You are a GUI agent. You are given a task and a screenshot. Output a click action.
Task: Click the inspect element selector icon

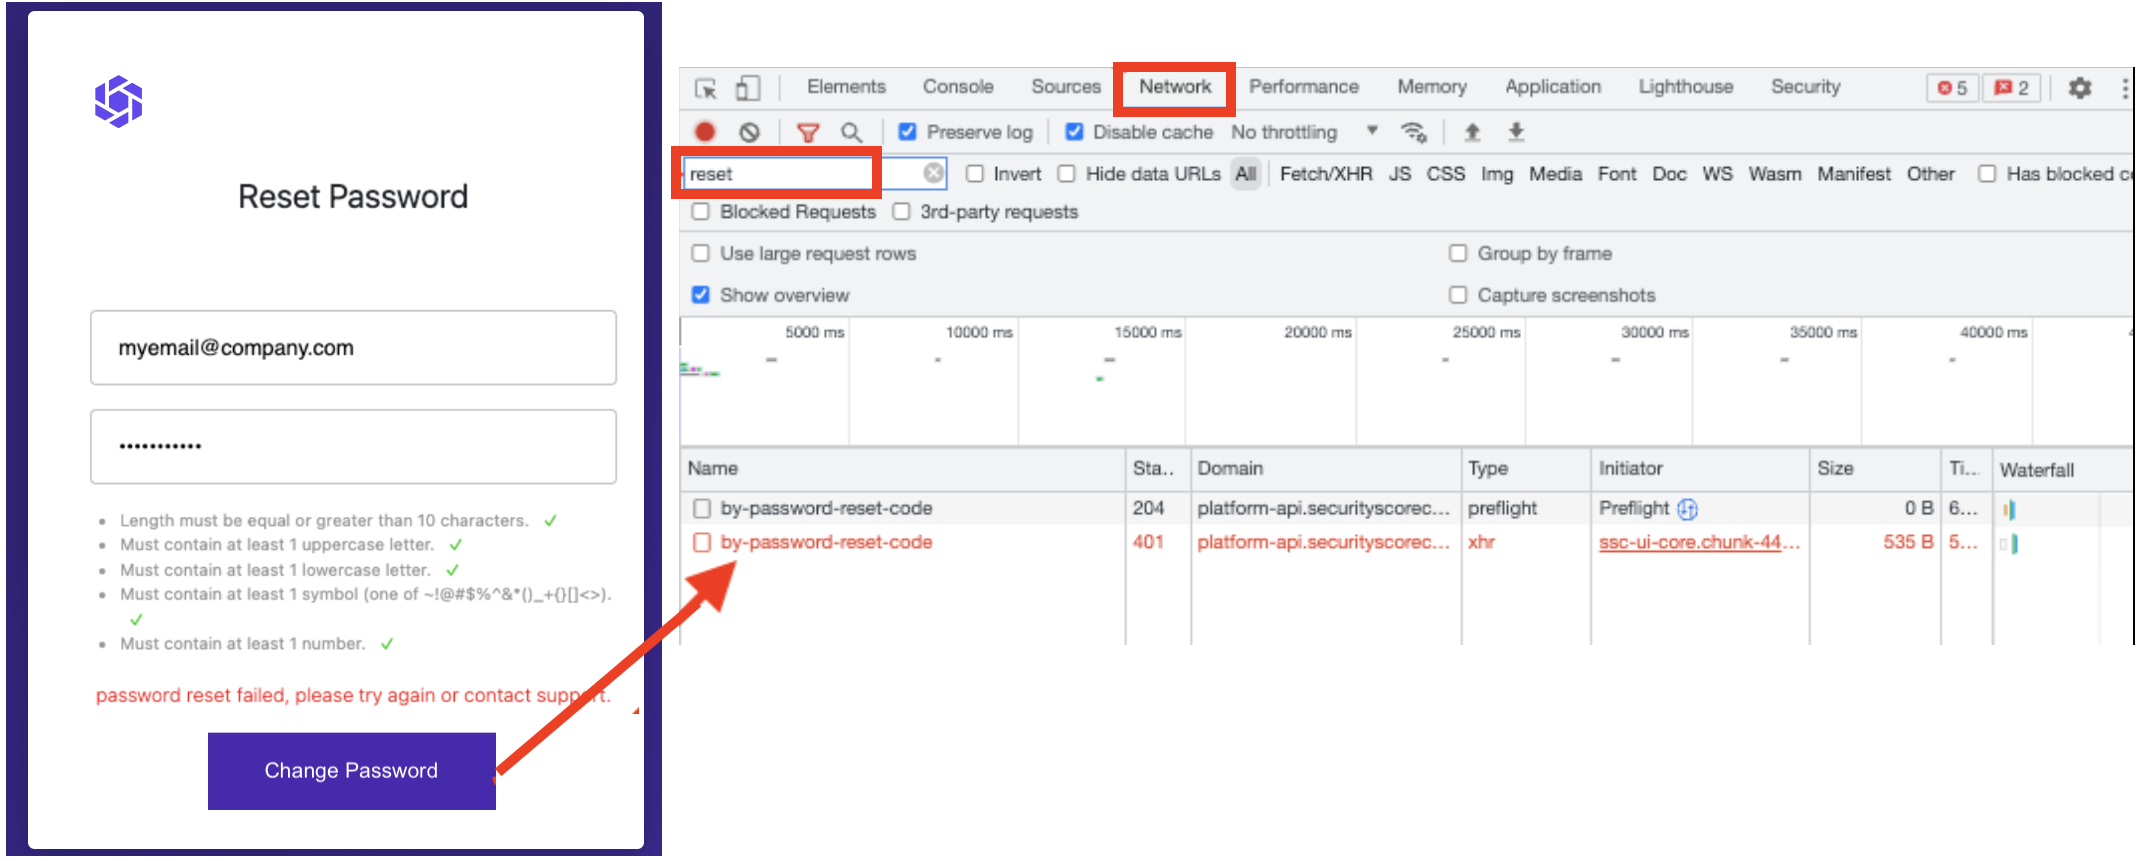click(706, 88)
